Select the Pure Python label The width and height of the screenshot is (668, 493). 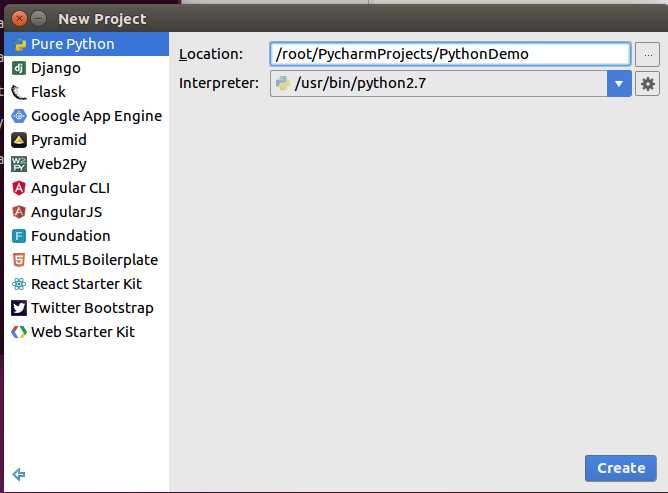pyautogui.click(x=73, y=44)
